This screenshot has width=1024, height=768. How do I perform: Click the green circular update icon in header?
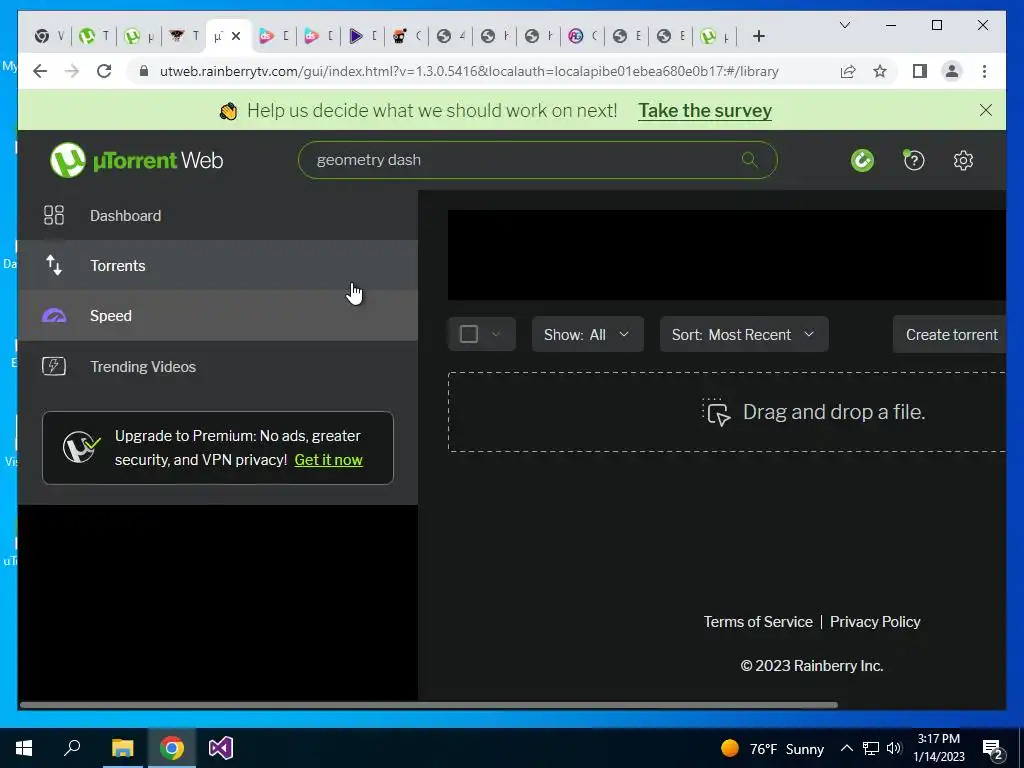[862, 160]
